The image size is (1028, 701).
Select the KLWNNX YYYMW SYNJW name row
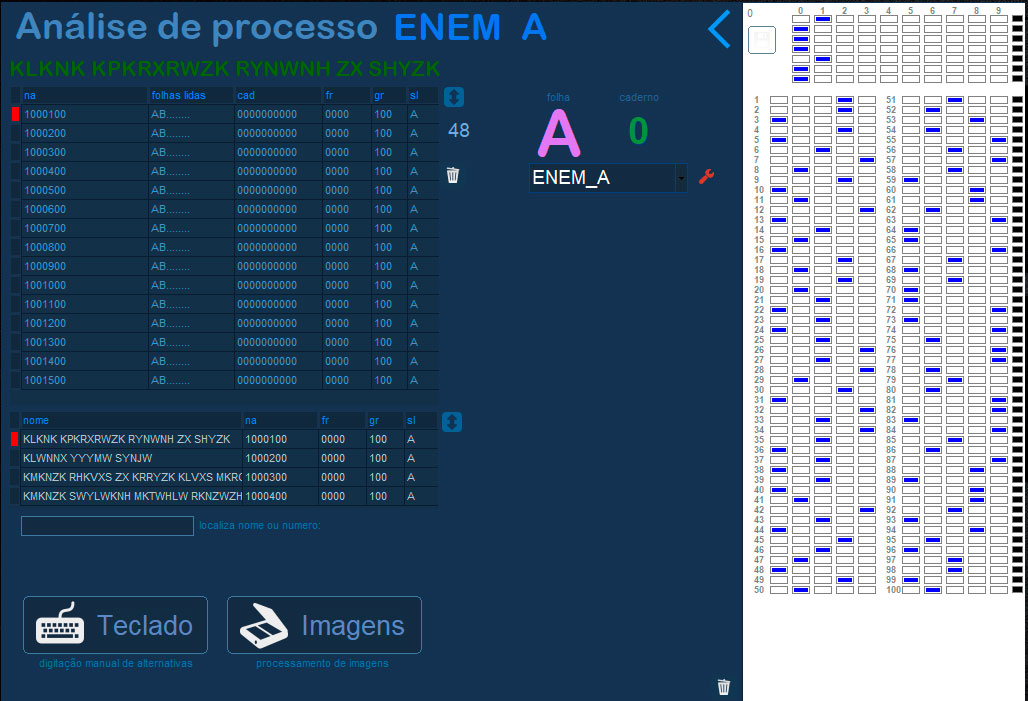pos(224,458)
